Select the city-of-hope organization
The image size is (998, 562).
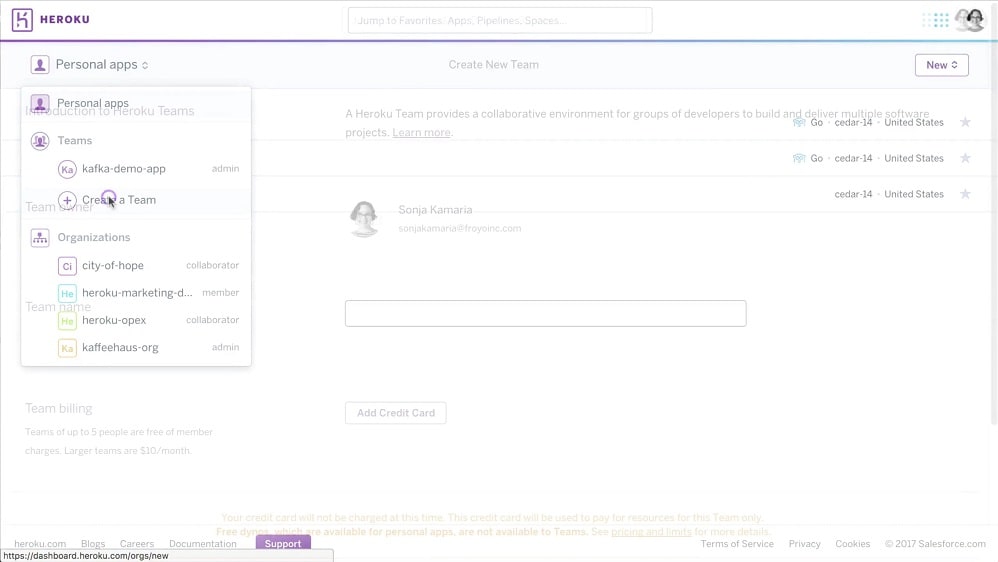(x=136, y=265)
